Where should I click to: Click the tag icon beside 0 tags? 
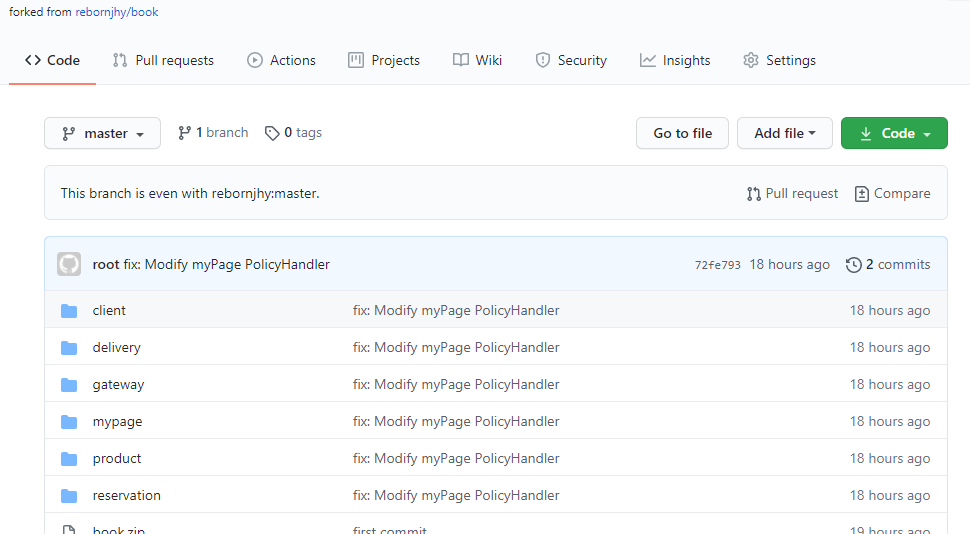tap(272, 133)
